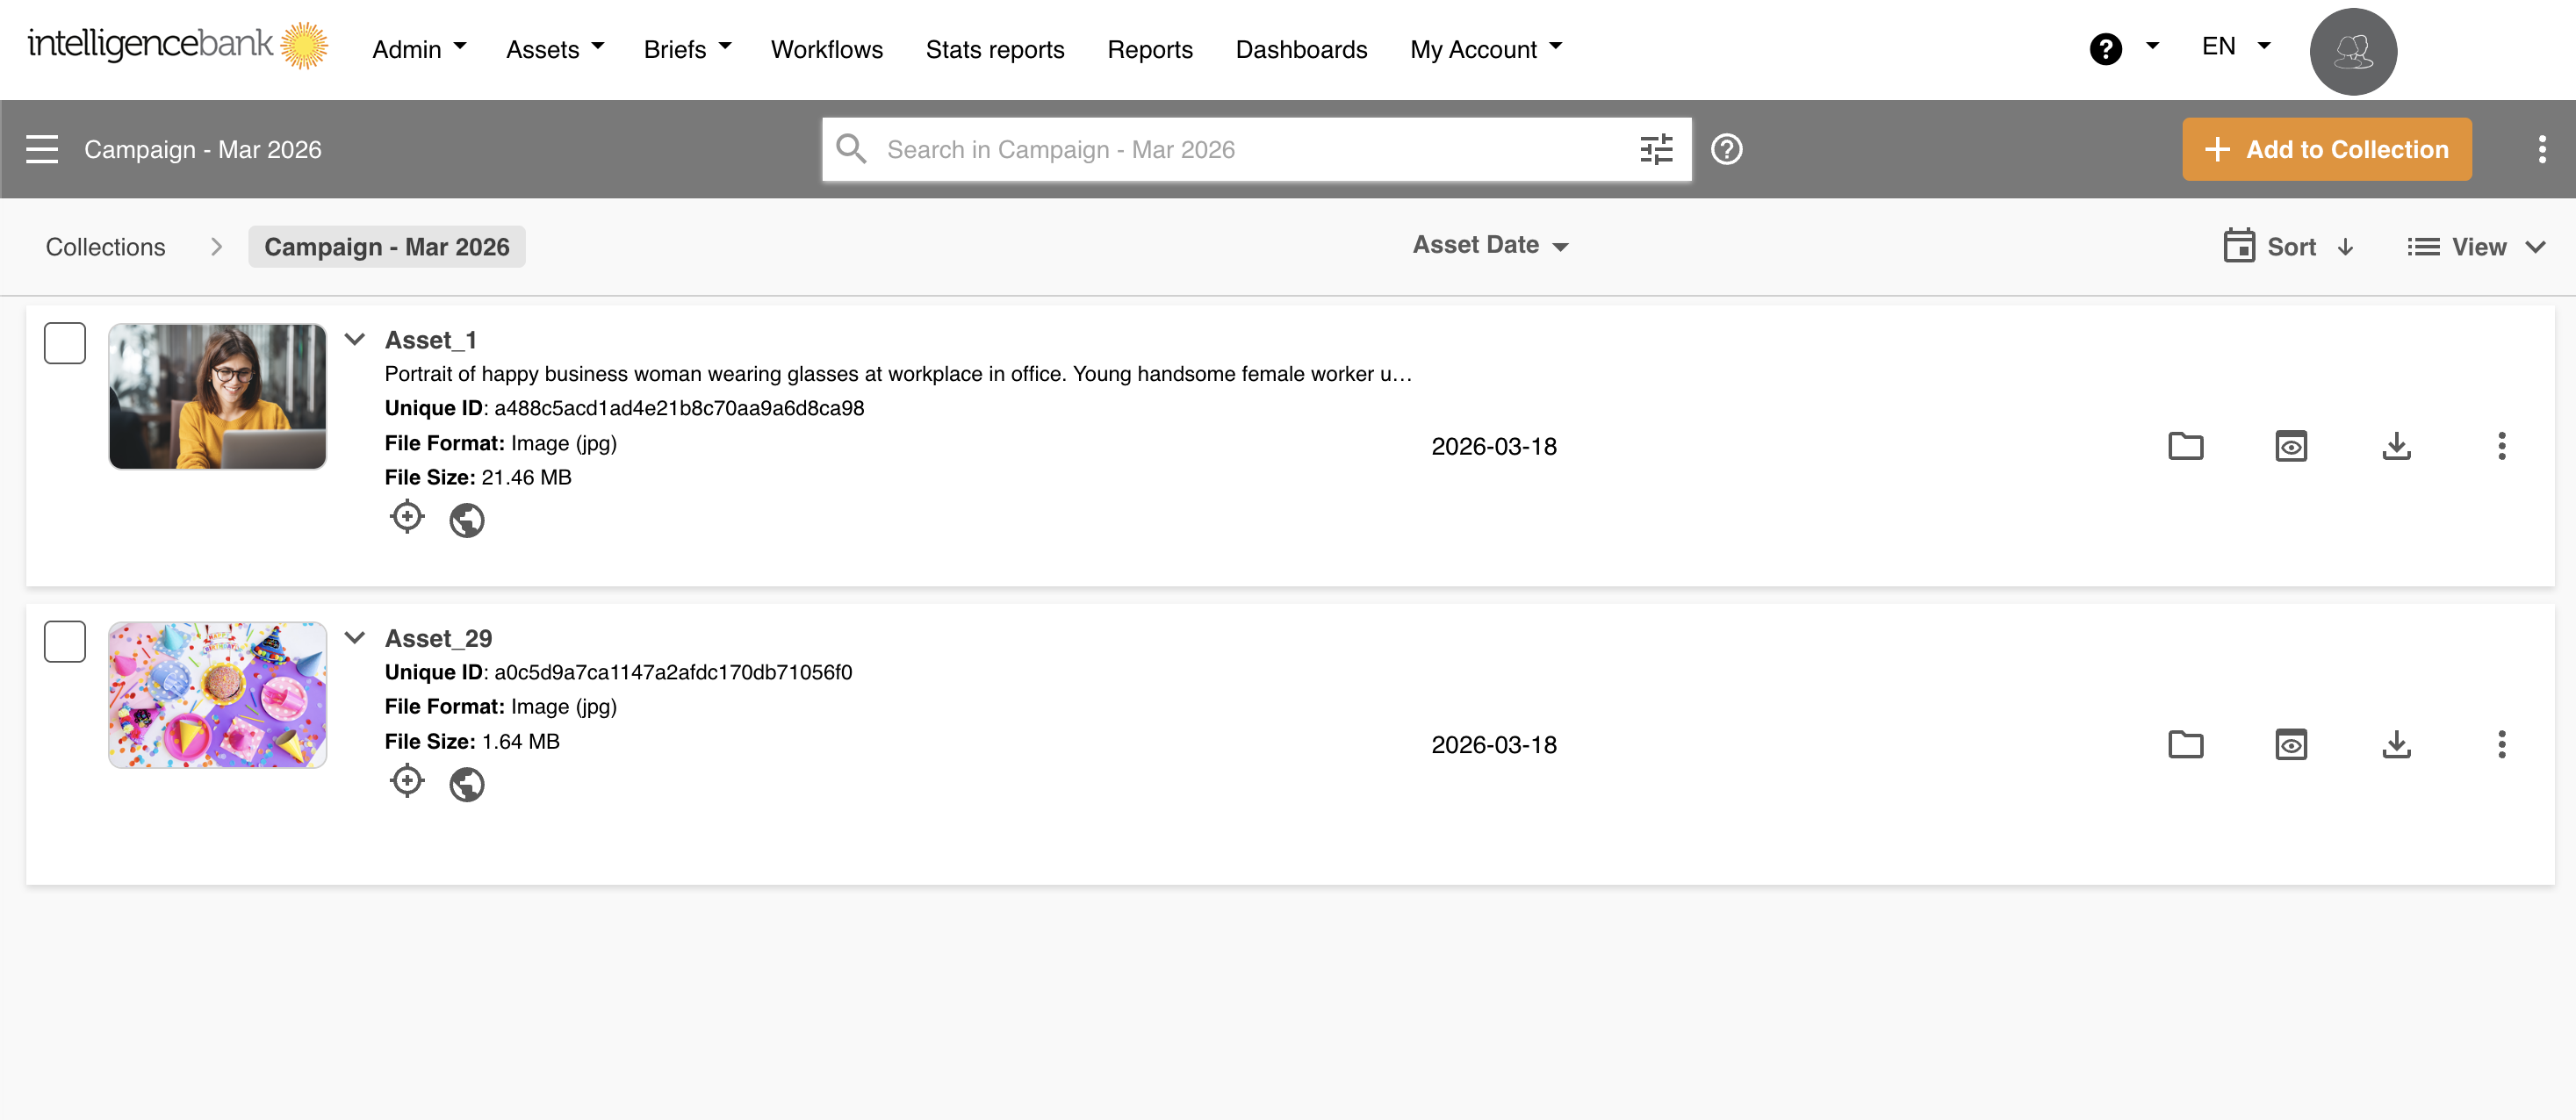Image resolution: width=2576 pixels, height=1120 pixels.
Task: Click the crosshair target icon under Asset_29
Action: [x=407, y=782]
